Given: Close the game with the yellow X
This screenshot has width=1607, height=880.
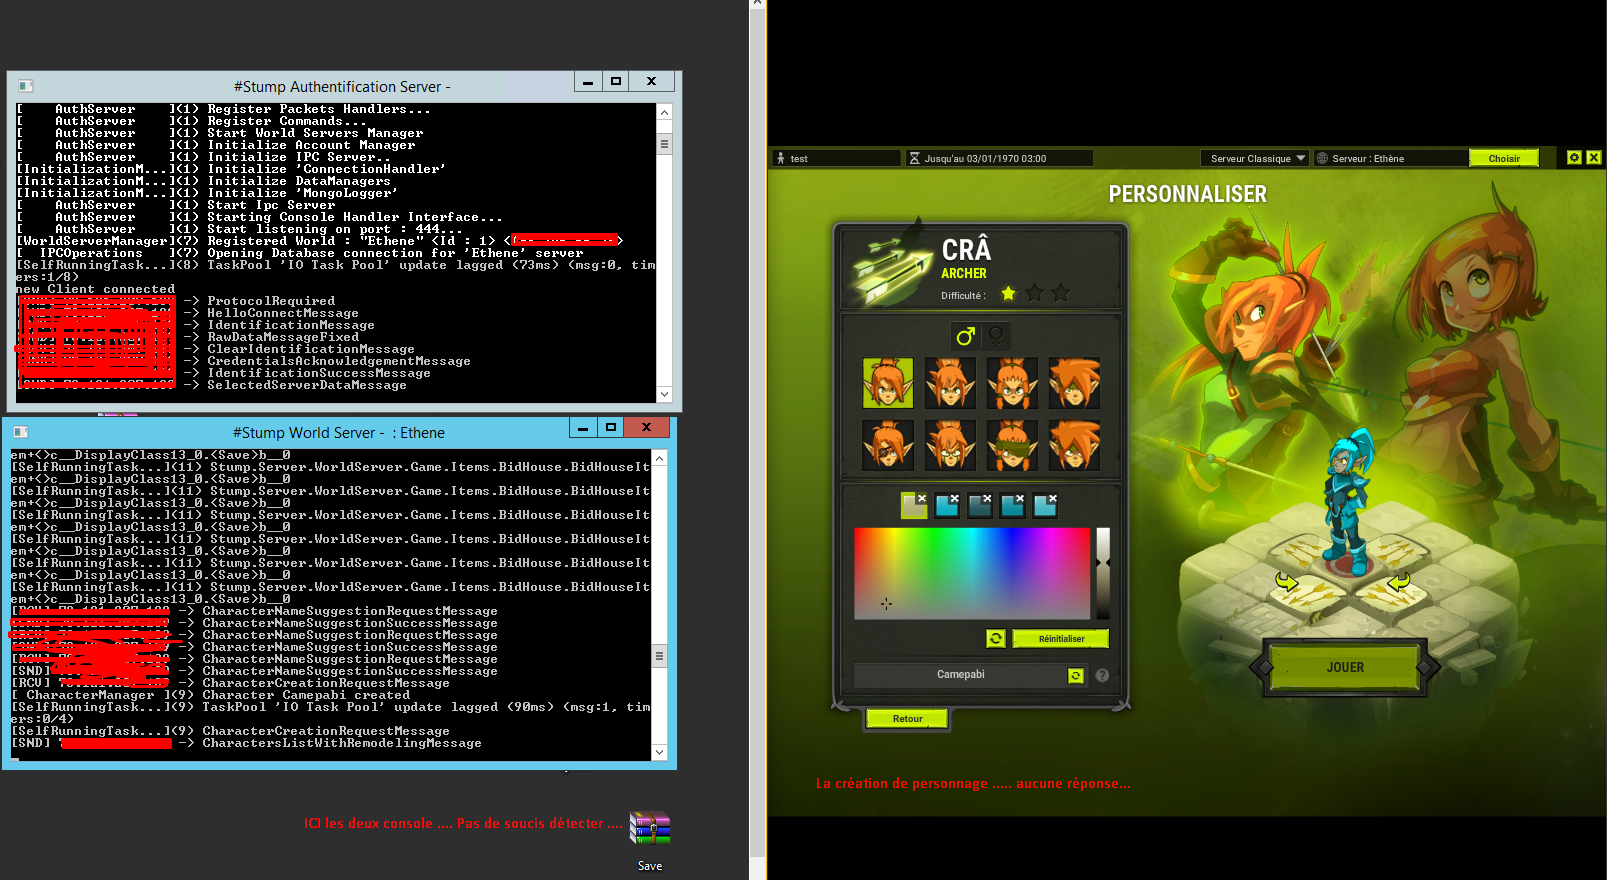Looking at the screenshot, I should (1594, 158).
